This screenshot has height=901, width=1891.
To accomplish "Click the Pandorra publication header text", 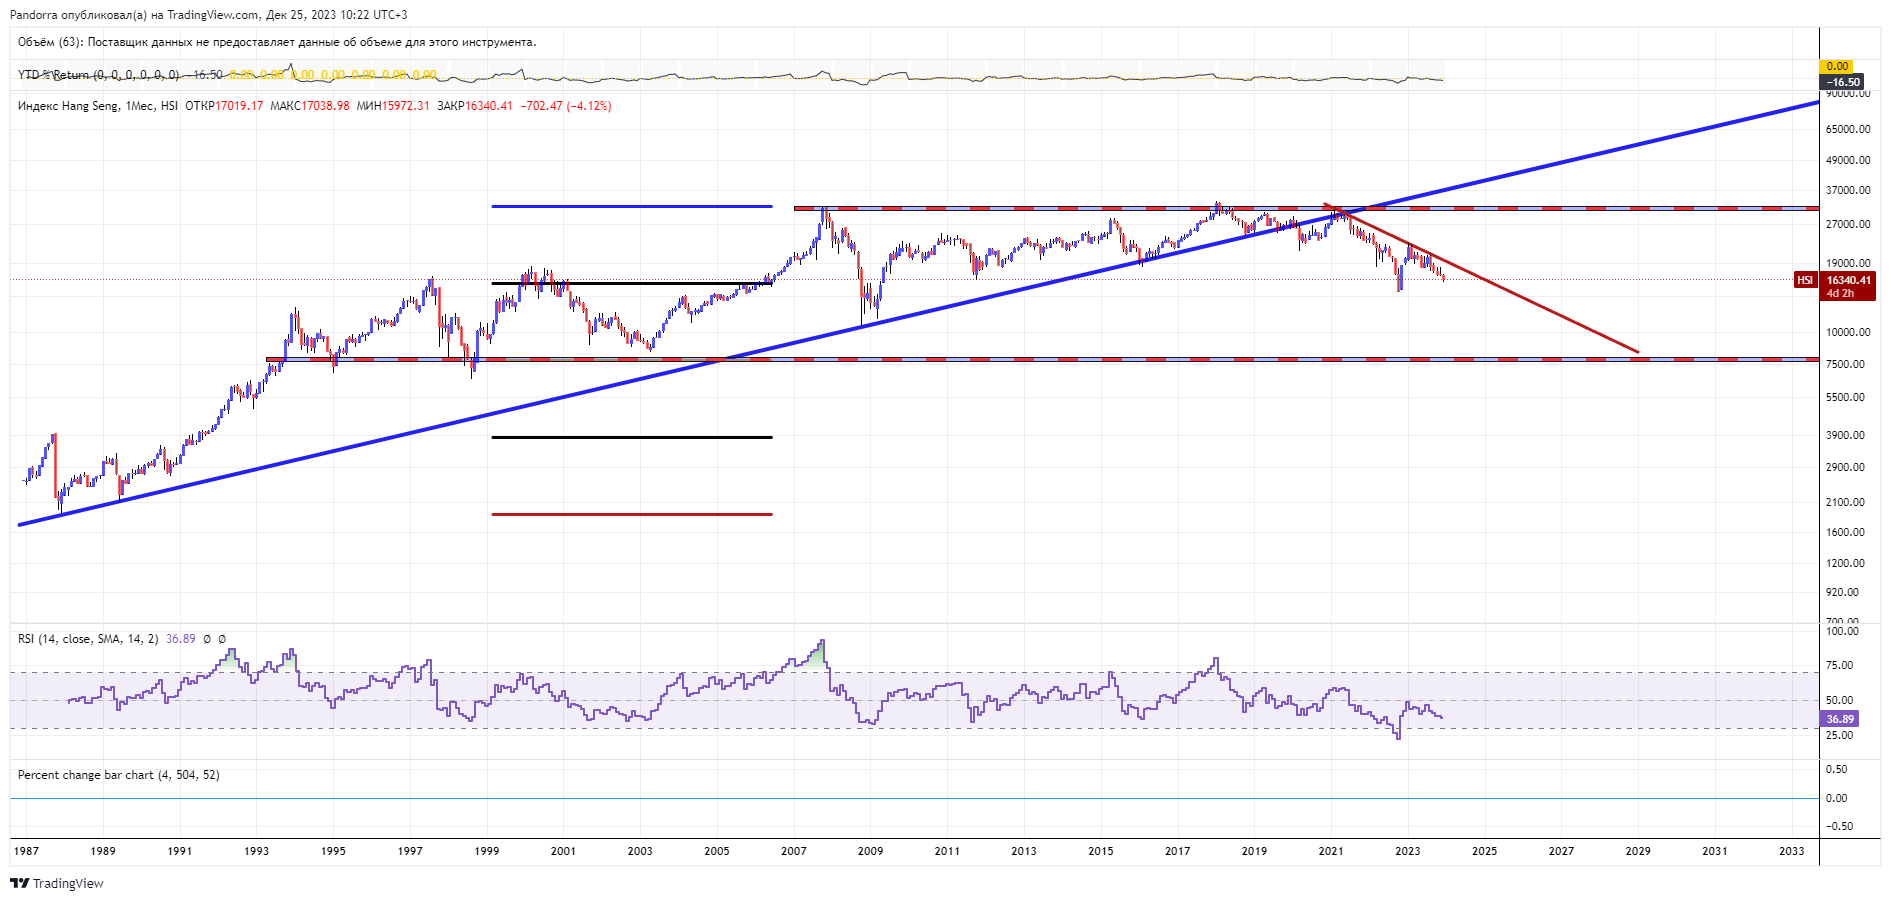I will coord(208,15).
